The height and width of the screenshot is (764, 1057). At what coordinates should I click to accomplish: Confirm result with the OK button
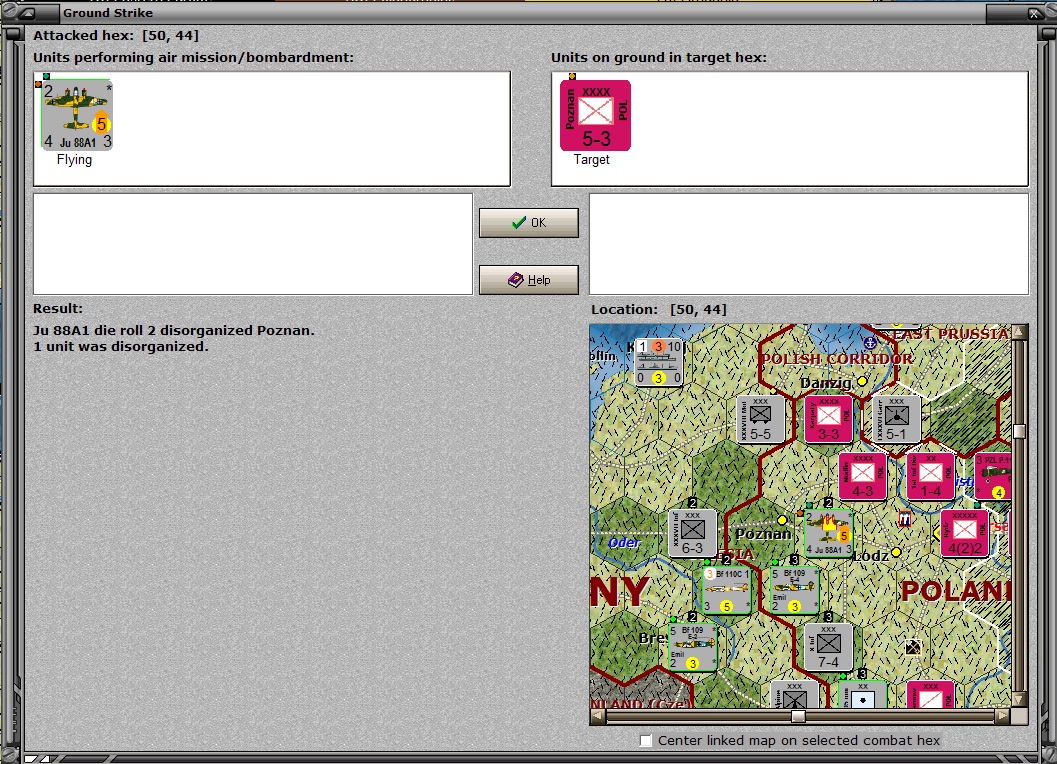528,223
